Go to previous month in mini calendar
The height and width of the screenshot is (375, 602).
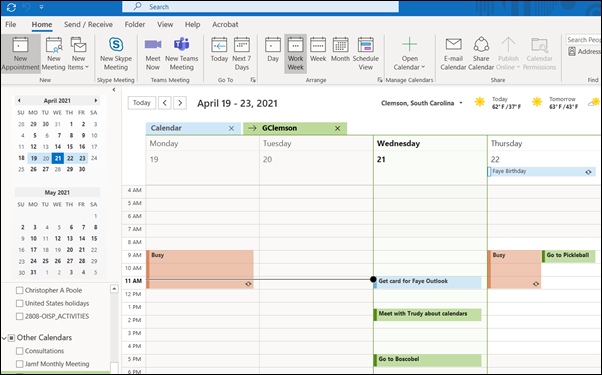[19, 101]
